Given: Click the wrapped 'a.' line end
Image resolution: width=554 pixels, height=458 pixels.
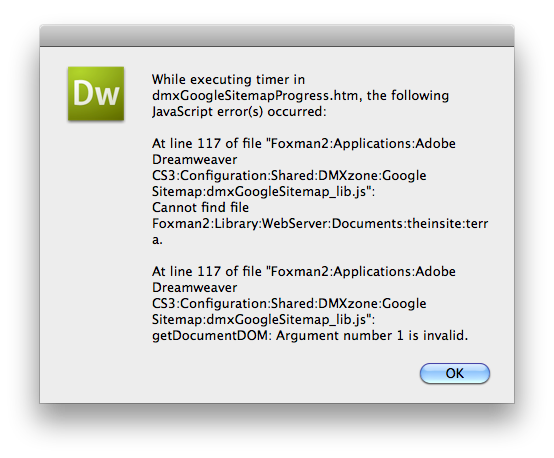Looking at the screenshot, I should click(157, 240).
